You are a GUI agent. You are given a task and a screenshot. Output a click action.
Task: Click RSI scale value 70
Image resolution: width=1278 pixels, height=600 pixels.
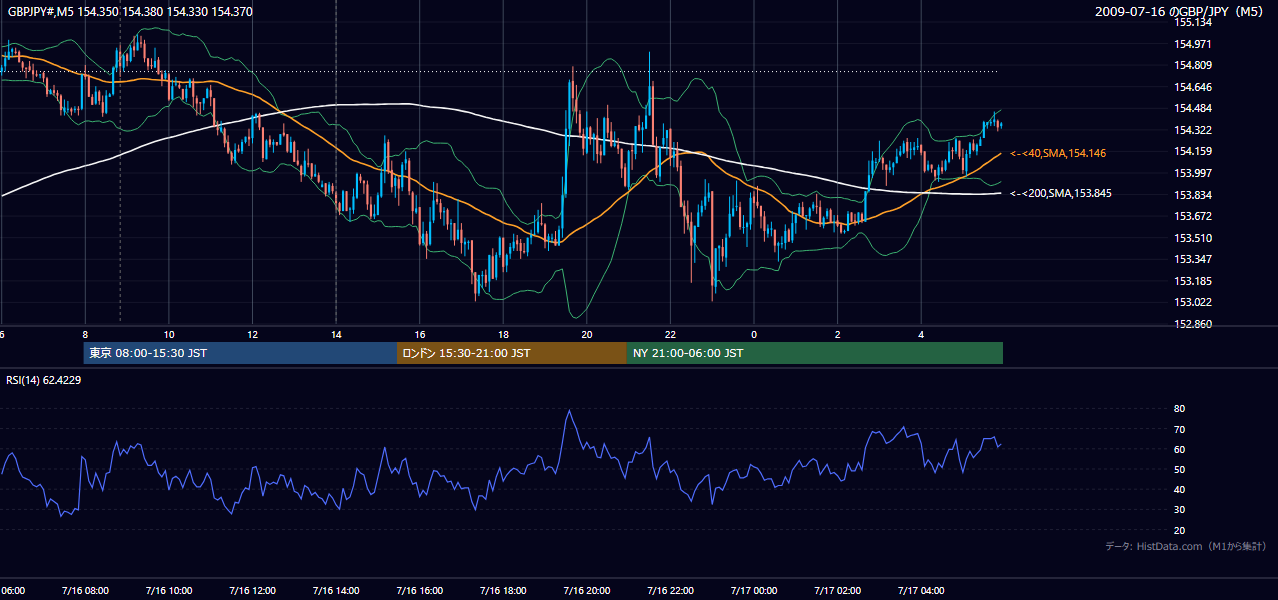click(1179, 429)
